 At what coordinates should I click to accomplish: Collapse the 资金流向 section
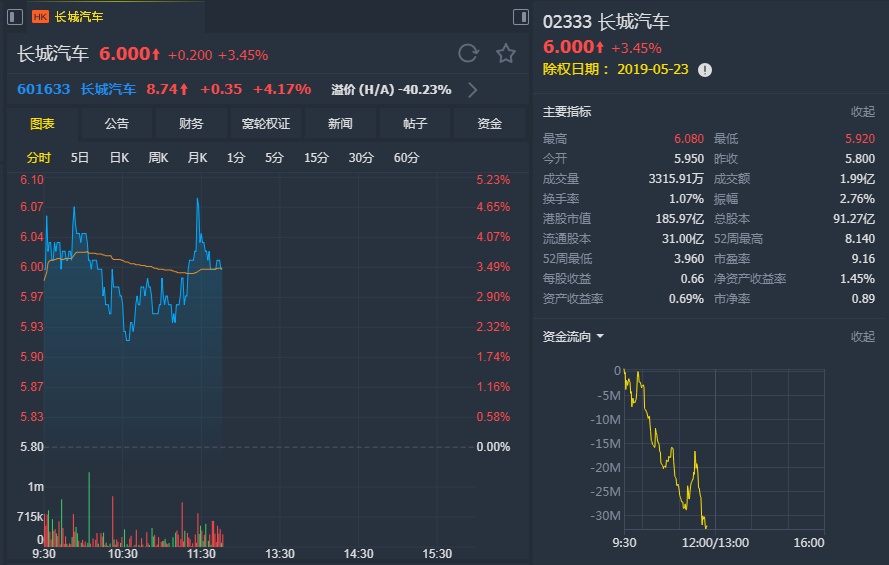(862, 337)
